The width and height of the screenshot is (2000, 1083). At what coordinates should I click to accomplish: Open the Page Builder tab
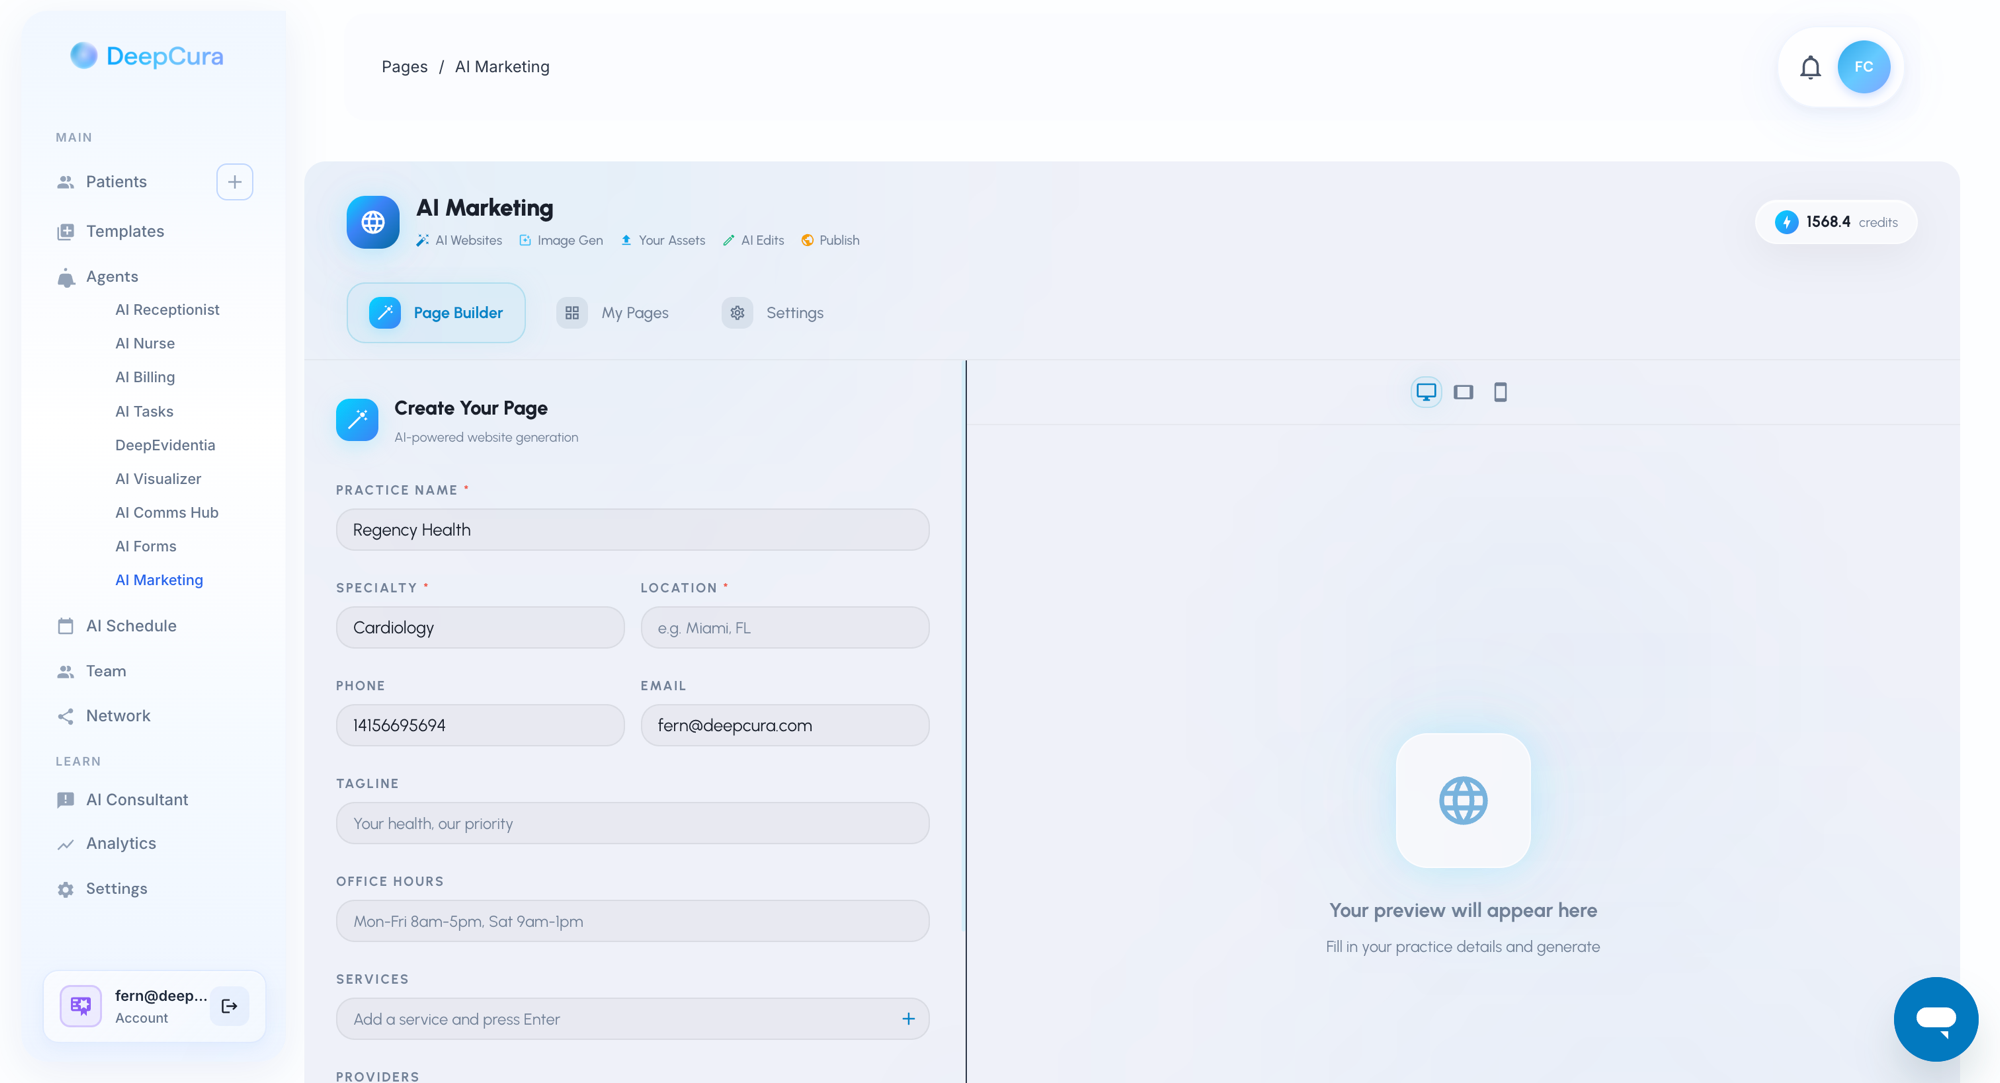[x=436, y=313]
